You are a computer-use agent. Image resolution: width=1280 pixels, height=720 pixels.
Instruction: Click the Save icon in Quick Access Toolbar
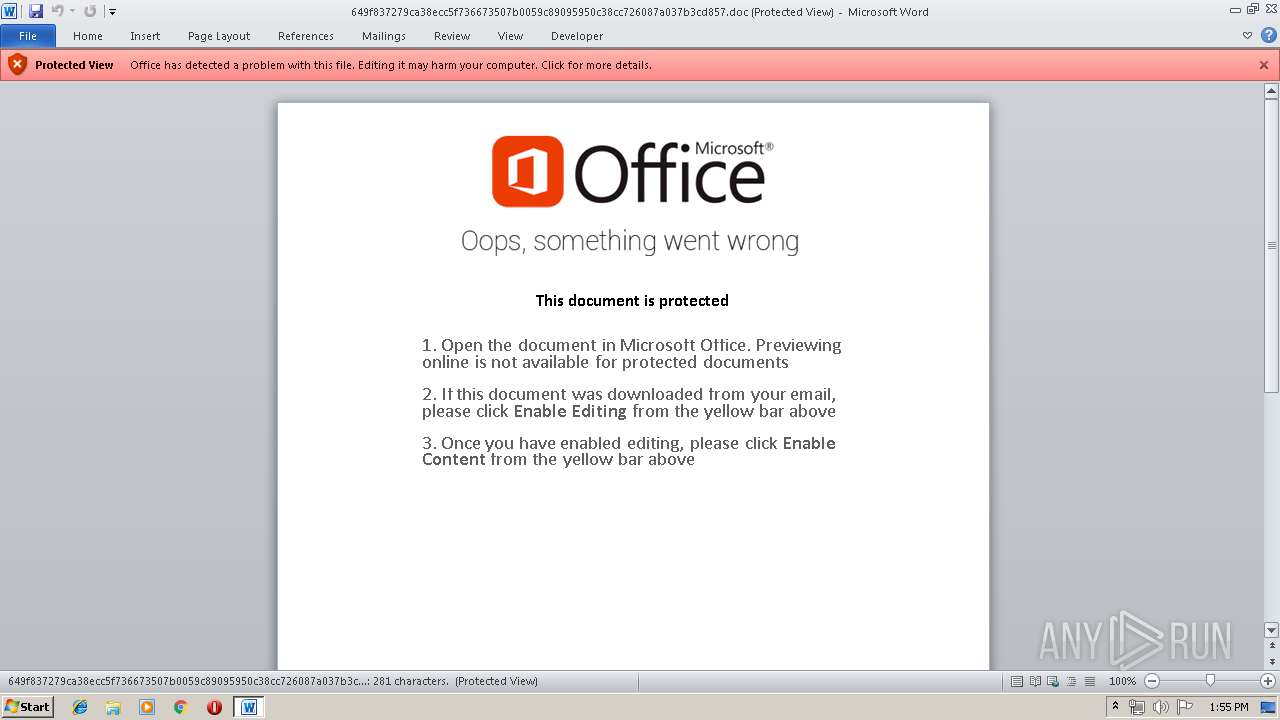[36, 11]
